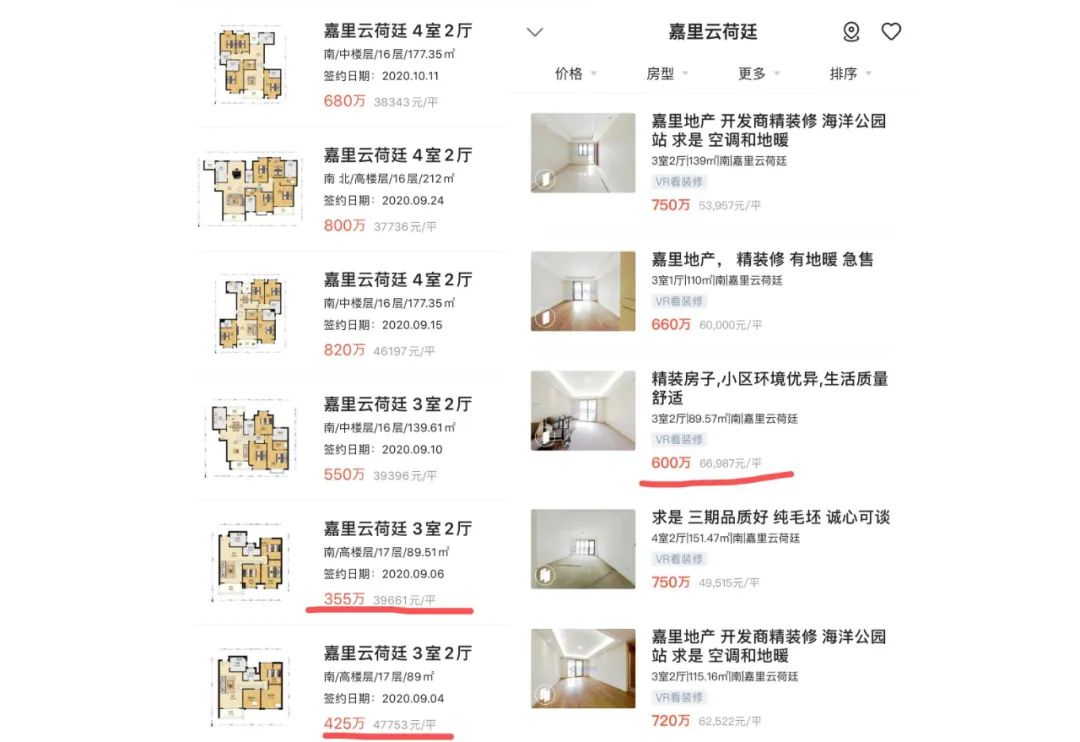Open the 排序 sort dropdown
This screenshot has height=742, width=1080.
point(850,74)
